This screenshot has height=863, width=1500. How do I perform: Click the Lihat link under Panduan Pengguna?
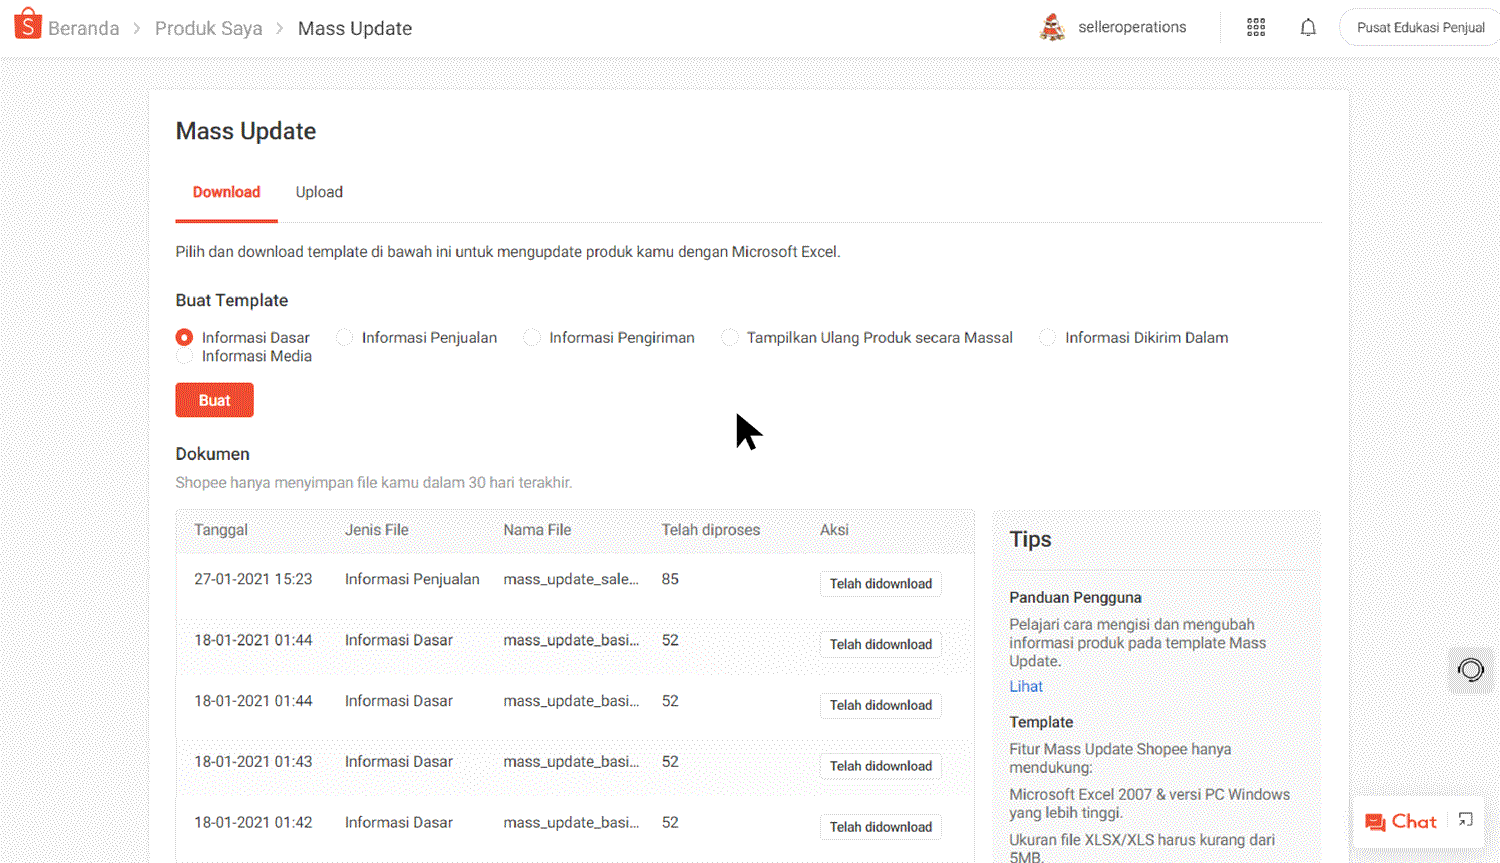tap(1025, 686)
